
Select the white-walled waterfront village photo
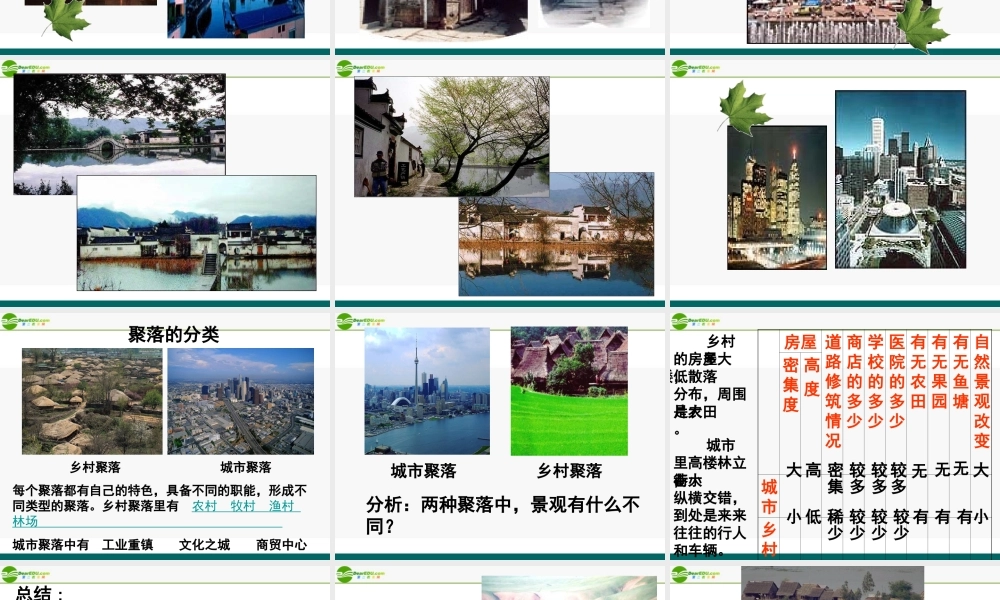click(x=196, y=233)
